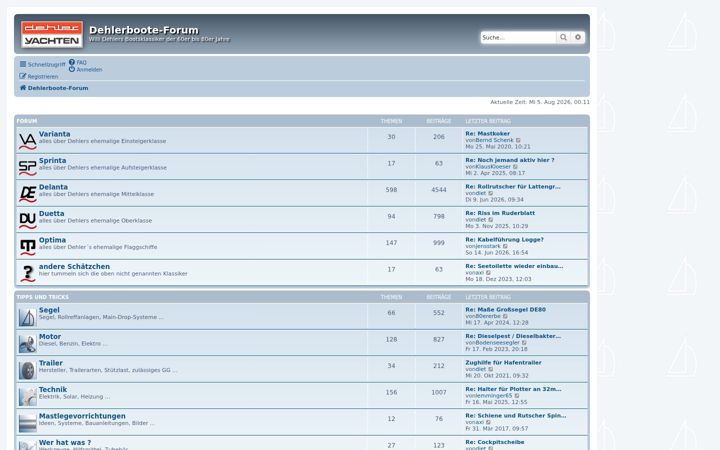Open the Motor propeller icon
This screenshot has height=450, width=720.
28,343
